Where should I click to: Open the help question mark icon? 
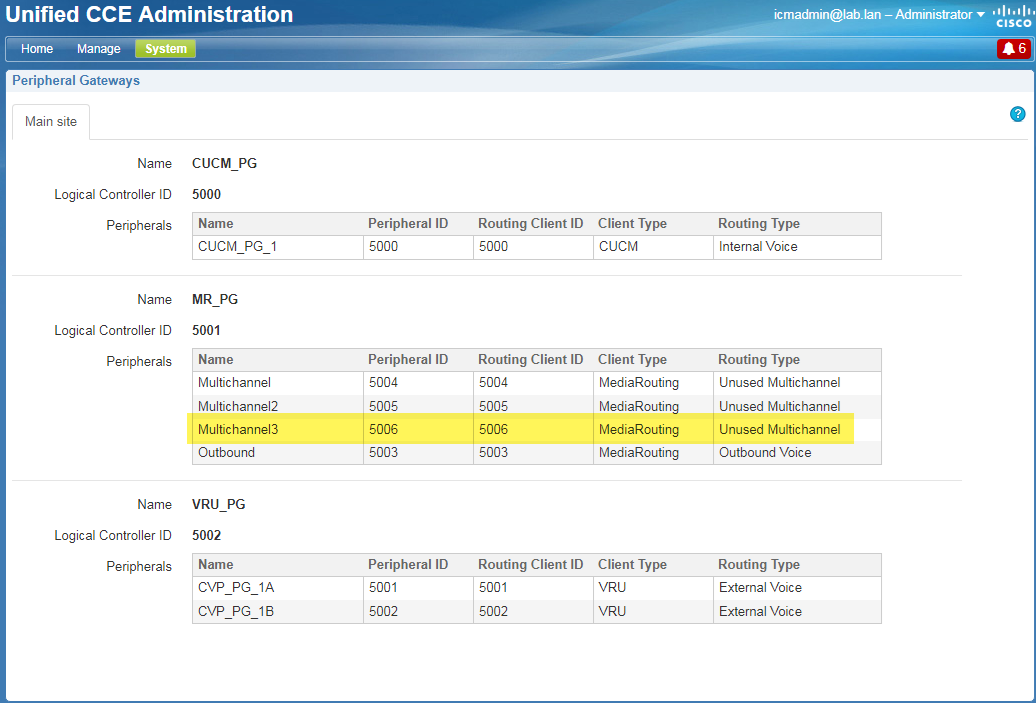(x=1018, y=114)
